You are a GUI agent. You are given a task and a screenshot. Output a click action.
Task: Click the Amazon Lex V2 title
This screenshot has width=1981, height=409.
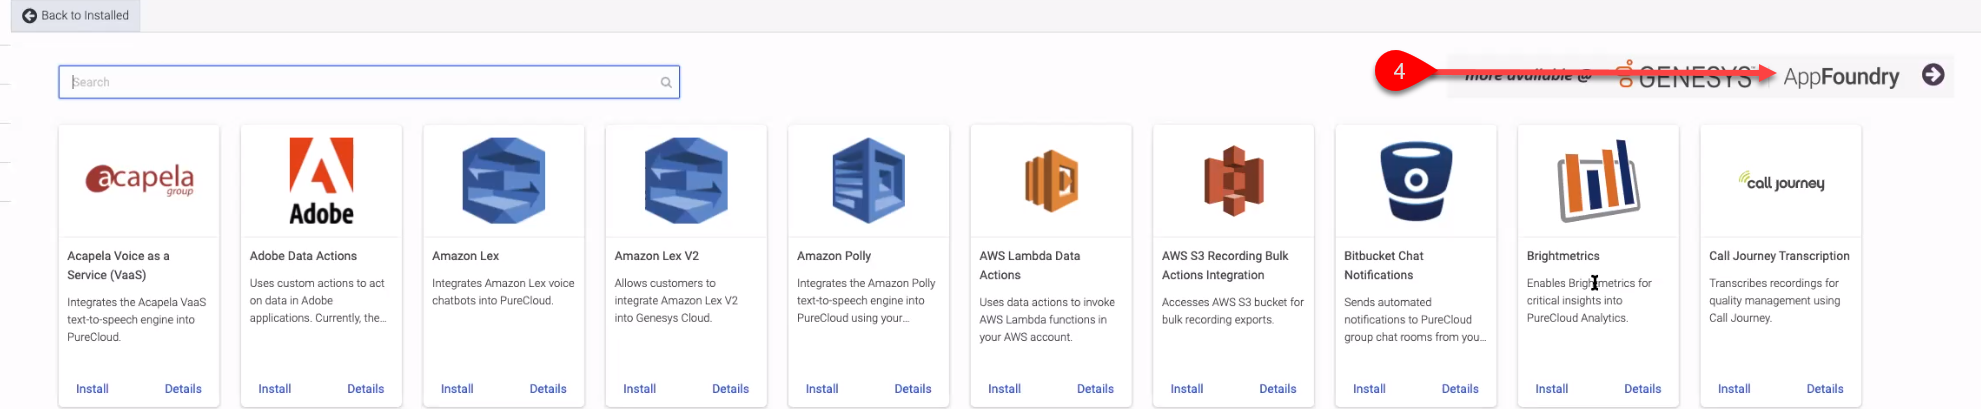click(657, 256)
